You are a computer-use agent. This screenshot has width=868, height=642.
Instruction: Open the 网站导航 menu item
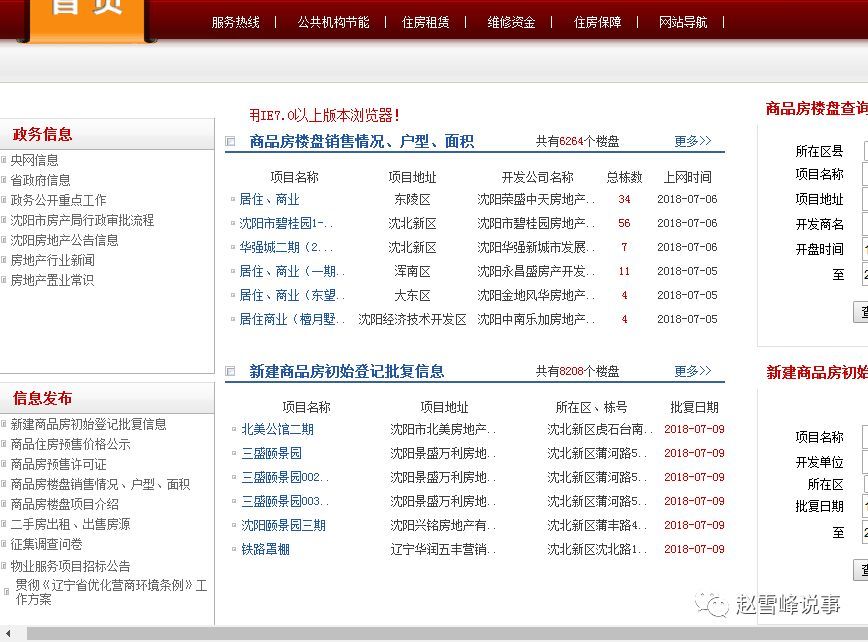click(x=684, y=21)
